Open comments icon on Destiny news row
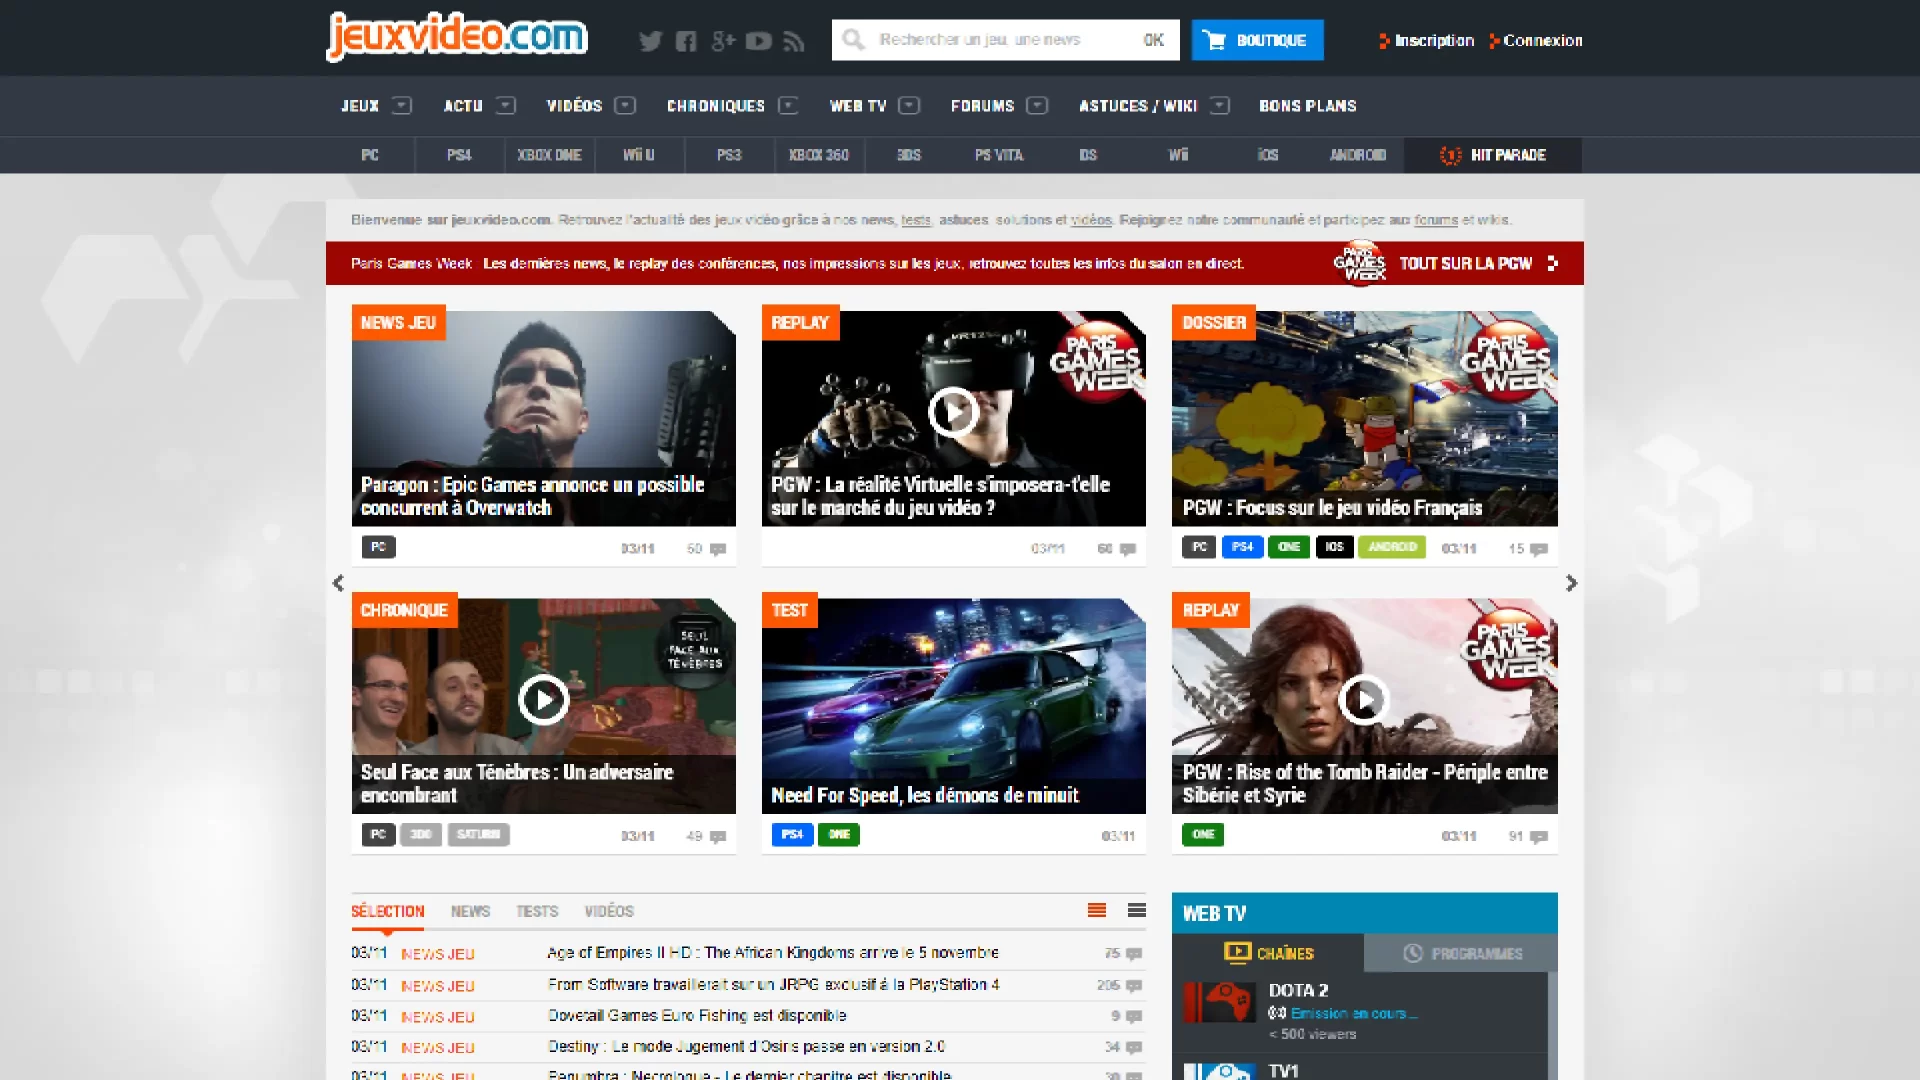1920x1080 pixels. [x=1134, y=1047]
